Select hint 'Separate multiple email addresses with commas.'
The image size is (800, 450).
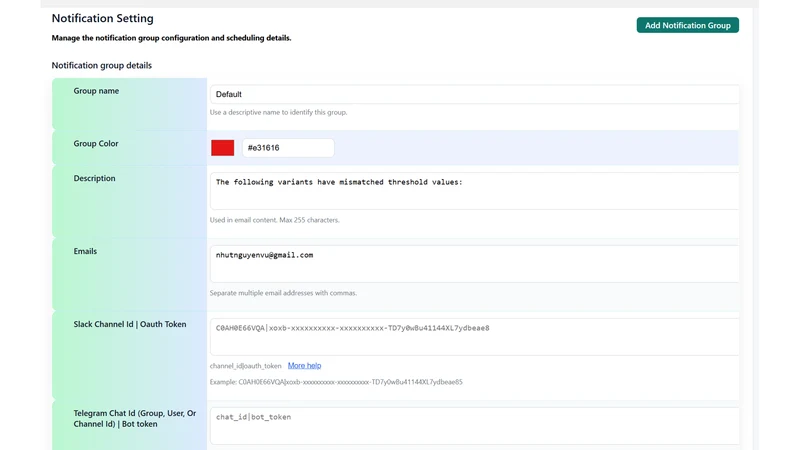(x=283, y=293)
